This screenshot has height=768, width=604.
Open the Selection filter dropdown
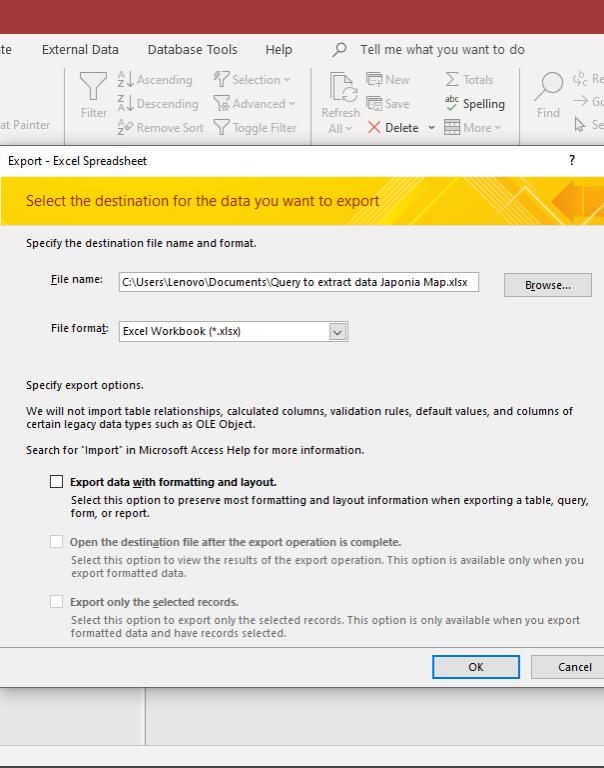pyautogui.click(x=252, y=79)
